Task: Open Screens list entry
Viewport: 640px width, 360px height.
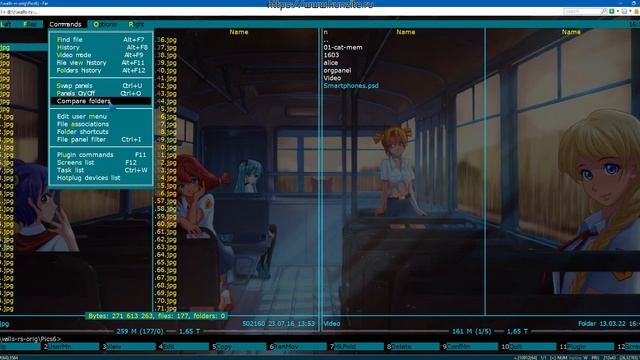Action: [x=101, y=162]
